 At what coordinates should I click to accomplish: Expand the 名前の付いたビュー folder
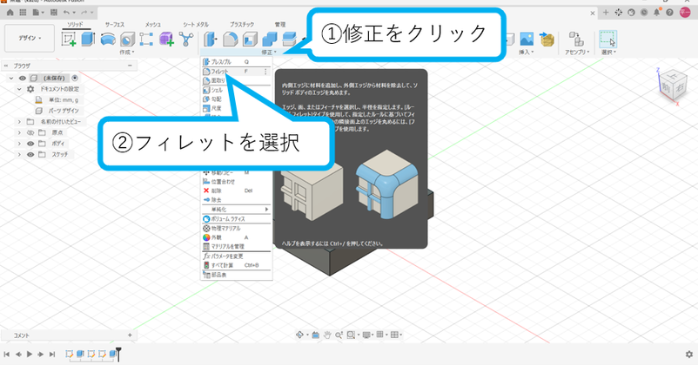pyautogui.click(x=19, y=122)
